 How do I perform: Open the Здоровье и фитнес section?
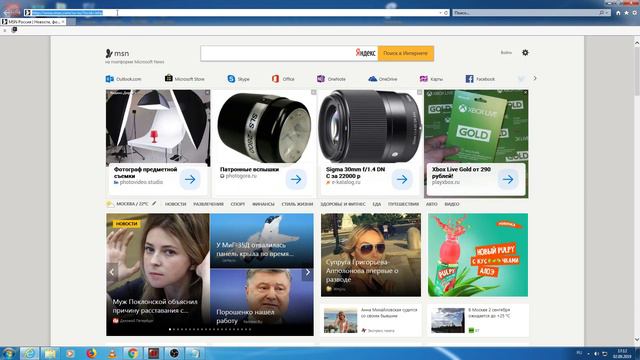pos(343,204)
